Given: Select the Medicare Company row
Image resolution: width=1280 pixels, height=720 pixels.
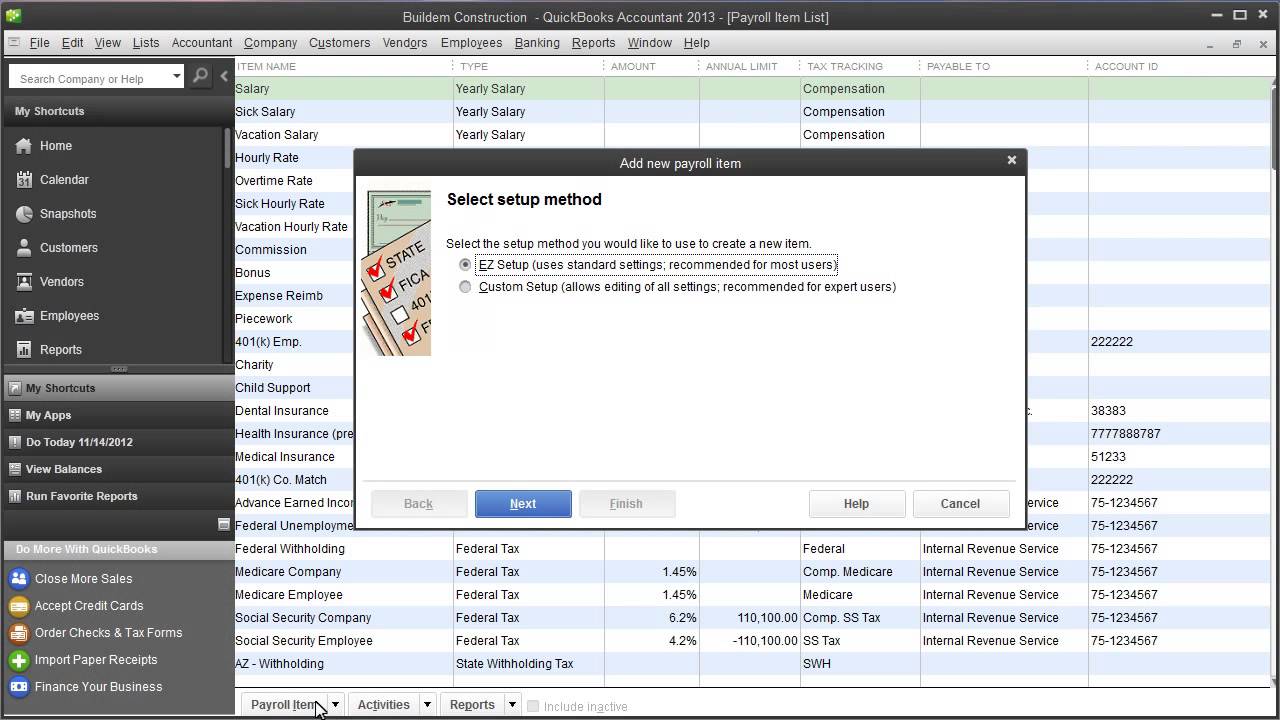Looking at the screenshot, I should (750, 572).
